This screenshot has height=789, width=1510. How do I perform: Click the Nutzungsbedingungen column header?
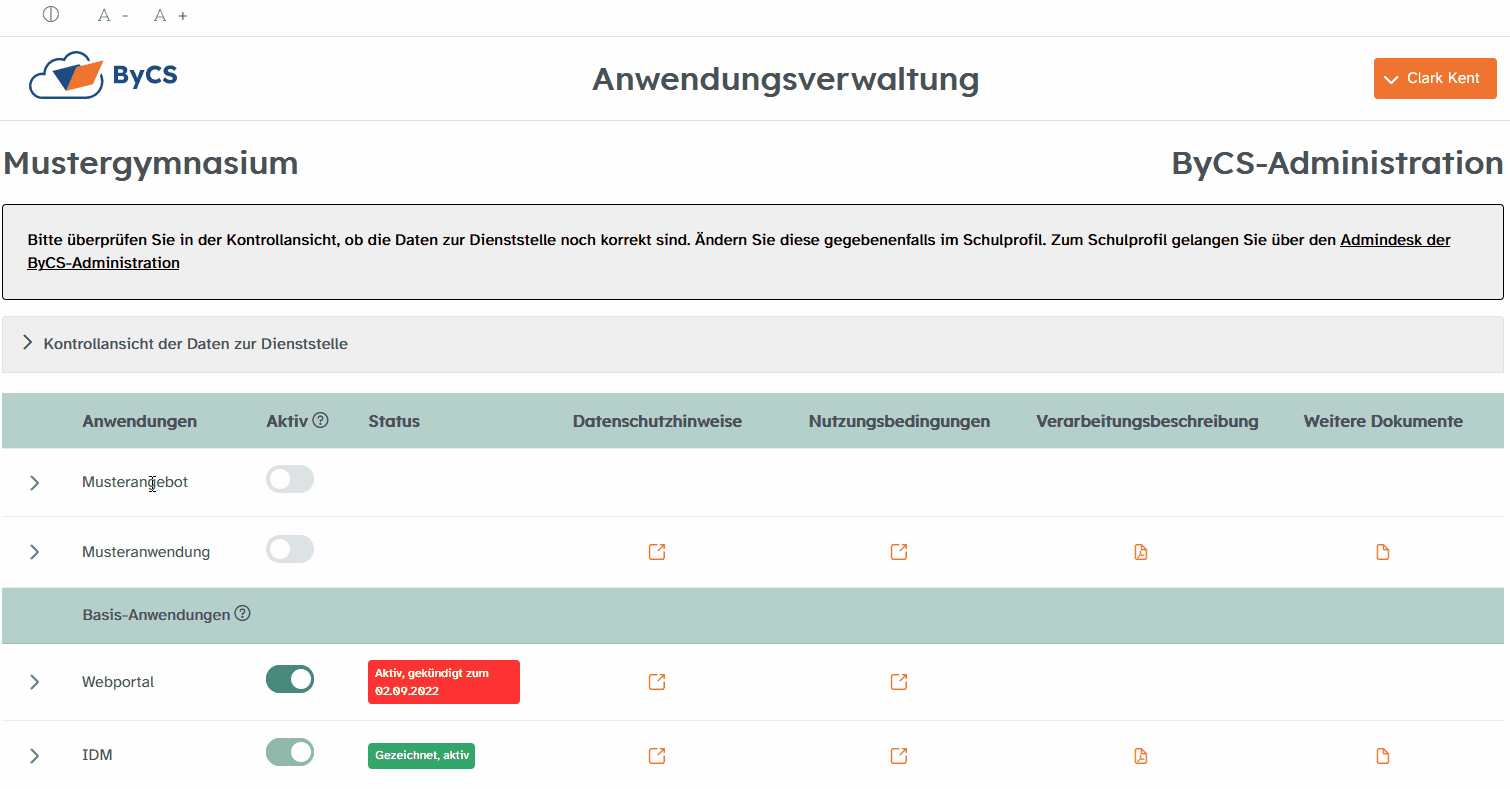pyautogui.click(x=899, y=421)
